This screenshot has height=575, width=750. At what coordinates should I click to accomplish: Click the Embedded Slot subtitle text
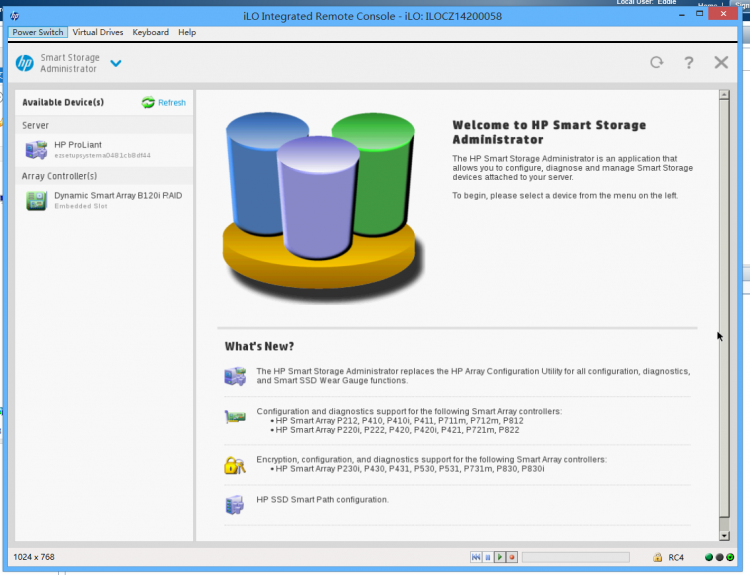(x=81, y=206)
